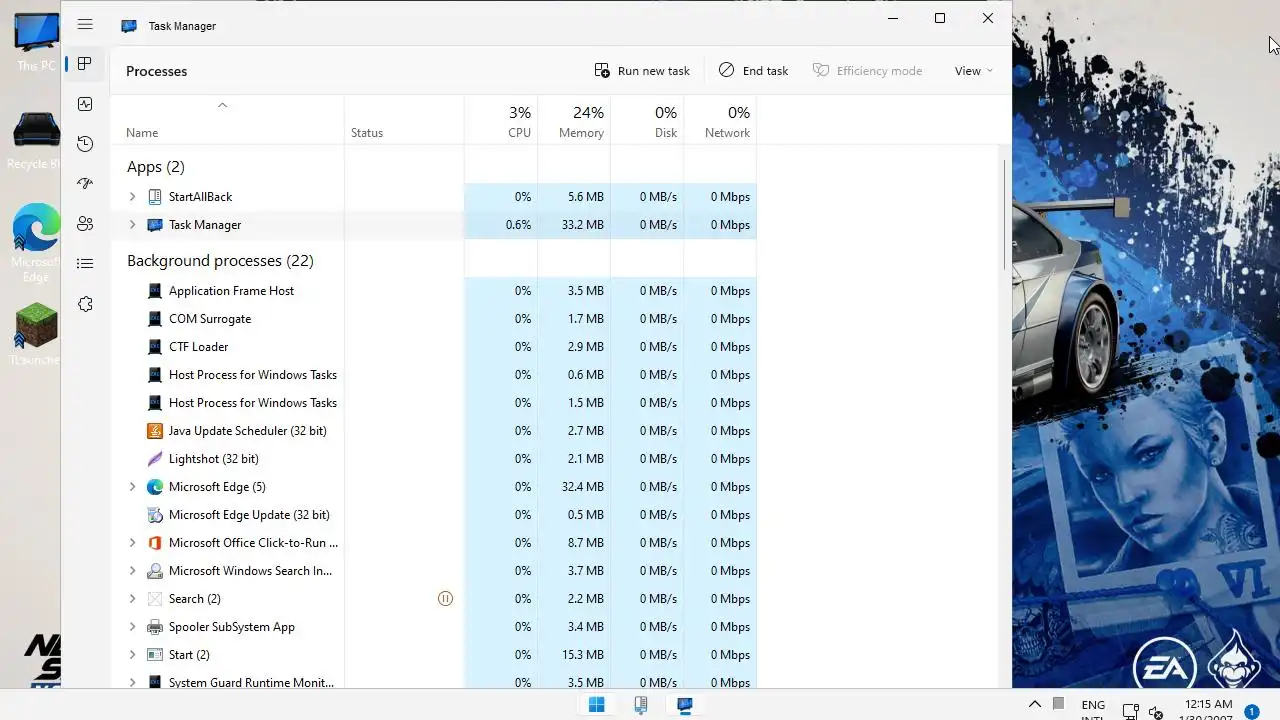Expand the Task Manager process group
The height and width of the screenshot is (720, 1280).
(132, 225)
